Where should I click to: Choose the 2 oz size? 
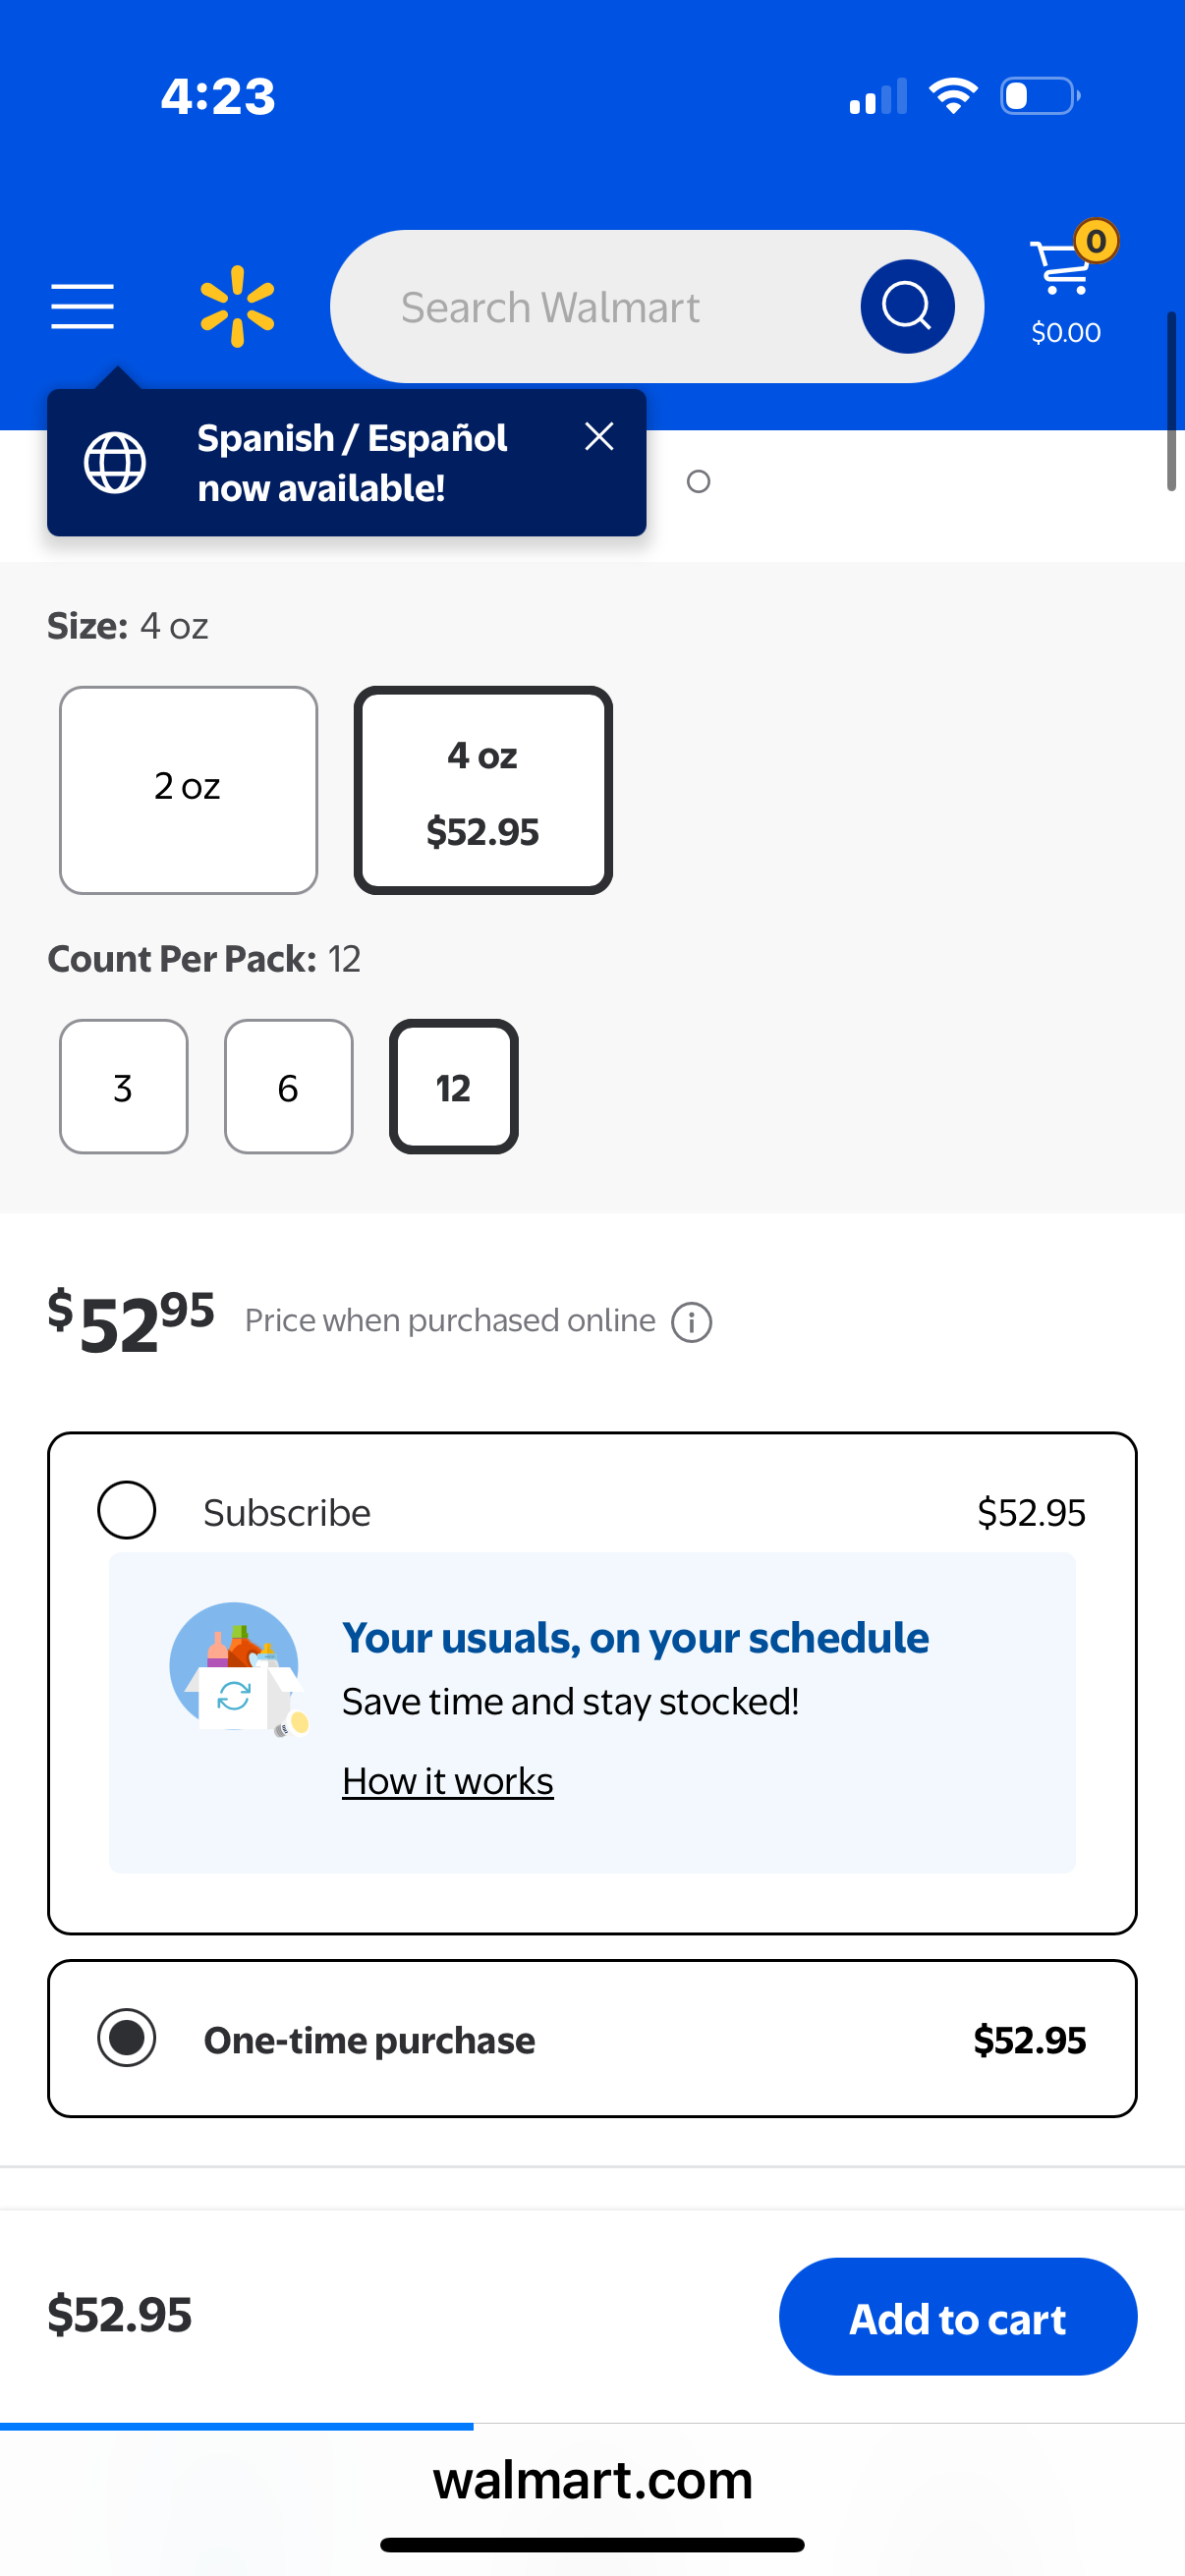pyautogui.click(x=188, y=790)
